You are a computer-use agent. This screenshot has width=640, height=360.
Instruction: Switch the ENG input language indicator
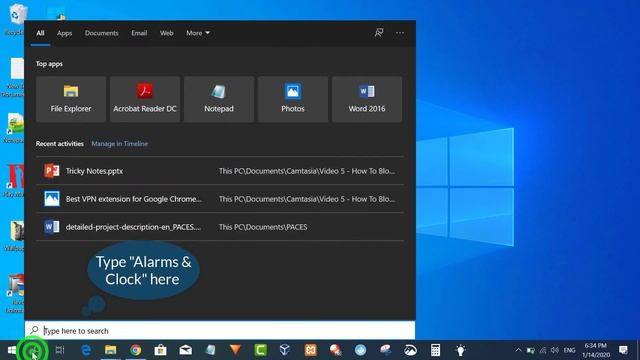coord(569,350)
